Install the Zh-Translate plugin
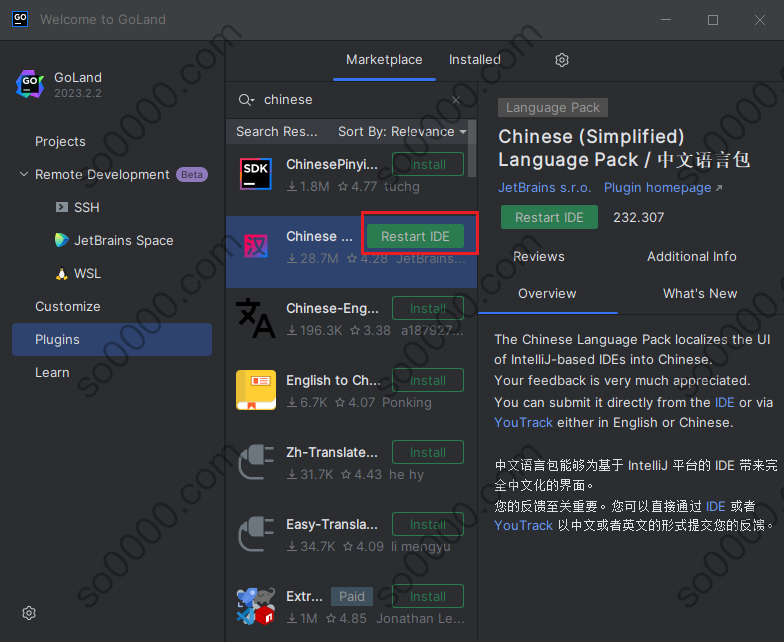The image size is (784, 642). click(428, 452)
